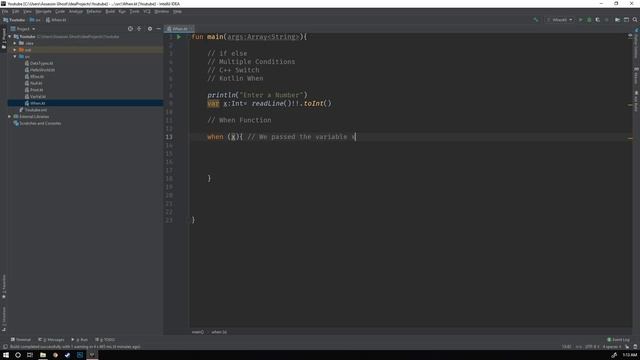Open the Messages tool window
The width and height of the screenshot is (640, 360).
pyautogui.click(x=51, y=340)
